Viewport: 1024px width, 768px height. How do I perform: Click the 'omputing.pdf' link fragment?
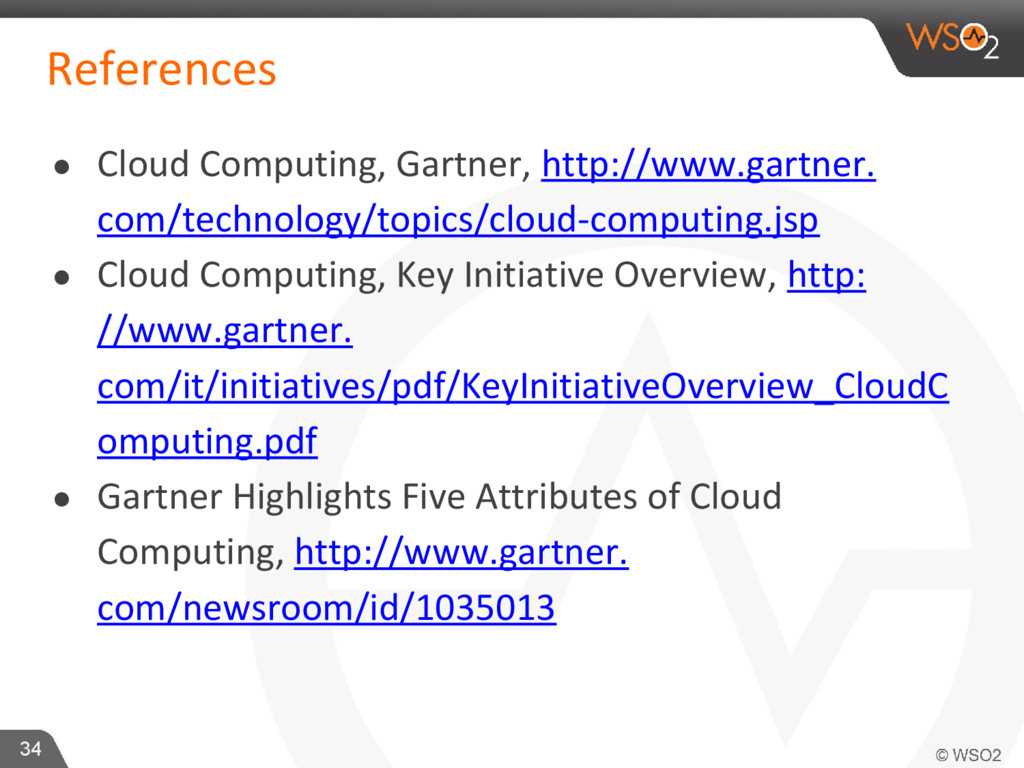tap(207, 442)
